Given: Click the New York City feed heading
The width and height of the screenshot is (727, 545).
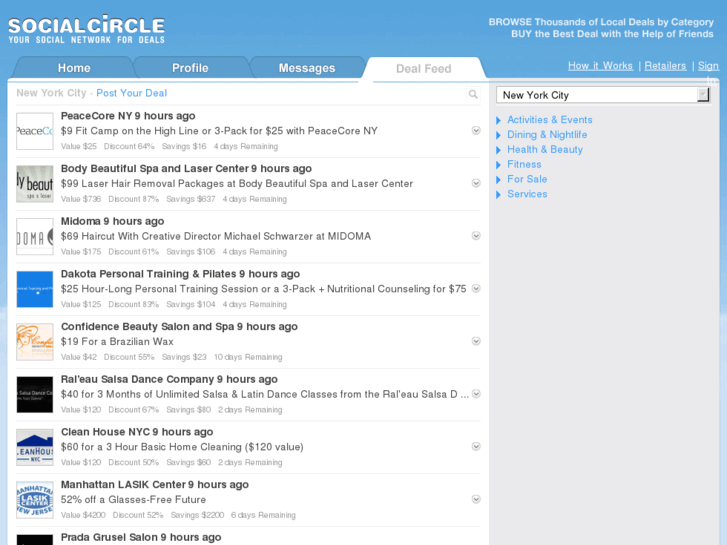Looking at the screenshot, I should point(51,93).
